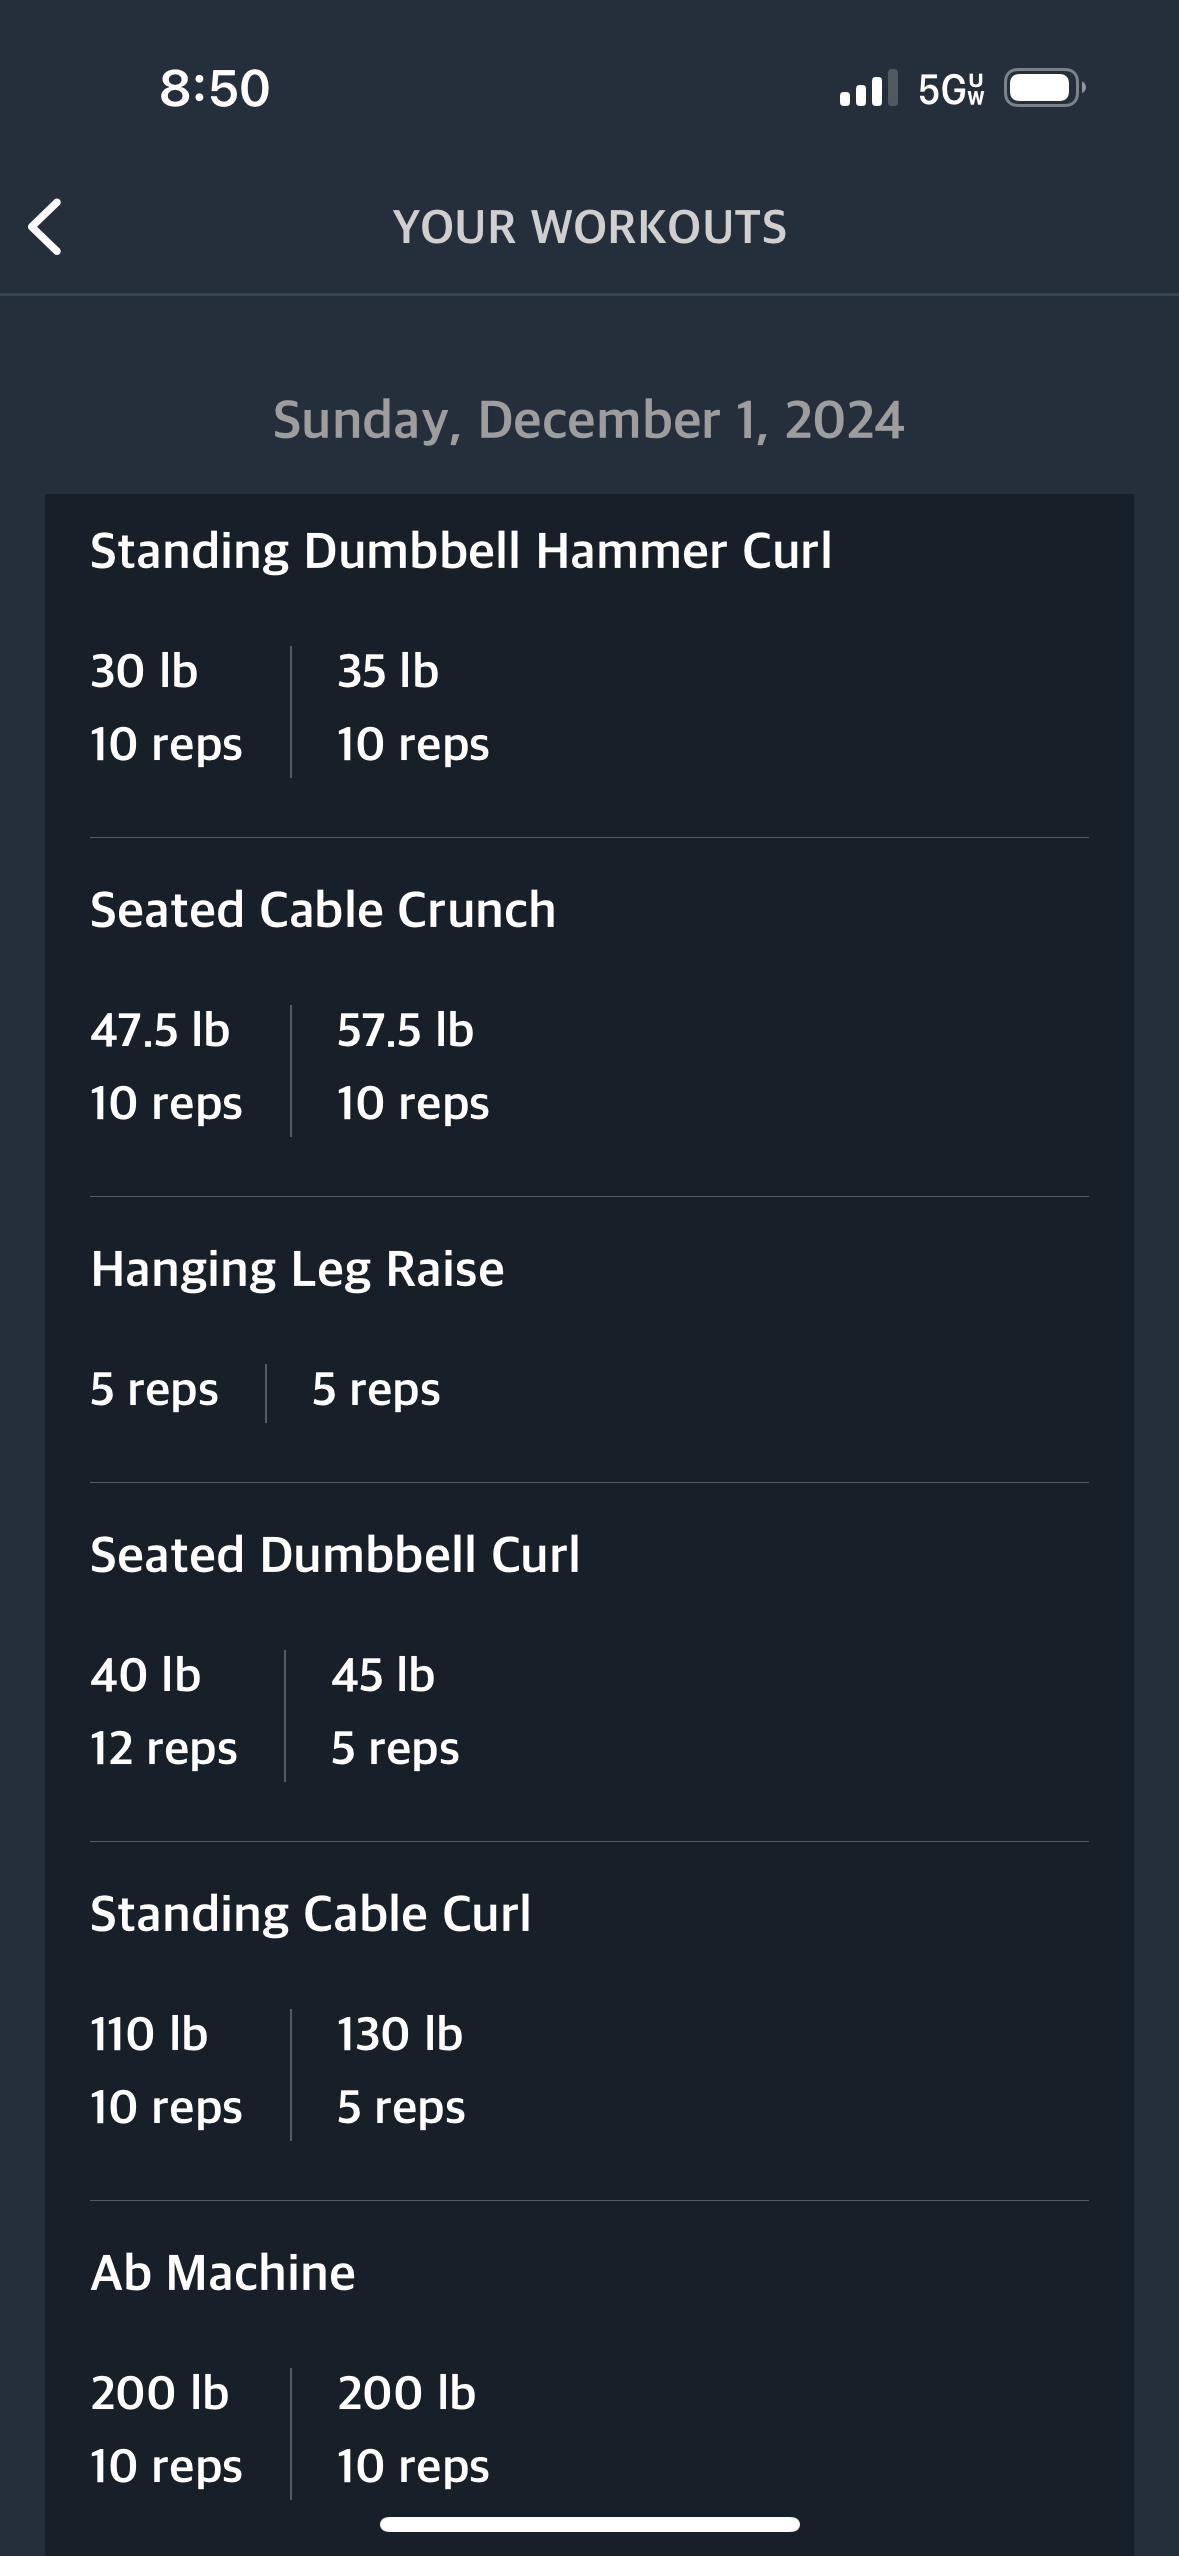Select the 57.5 lb cable crunch set
This screenshot has height=2556, width=1179.
tap(413, 1067)
